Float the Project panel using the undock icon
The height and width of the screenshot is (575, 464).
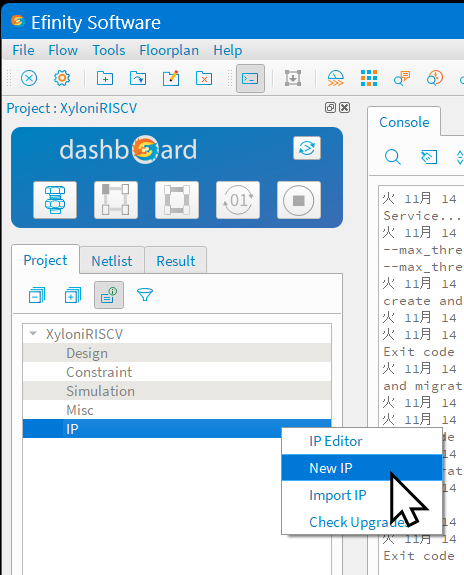point(330,107)
